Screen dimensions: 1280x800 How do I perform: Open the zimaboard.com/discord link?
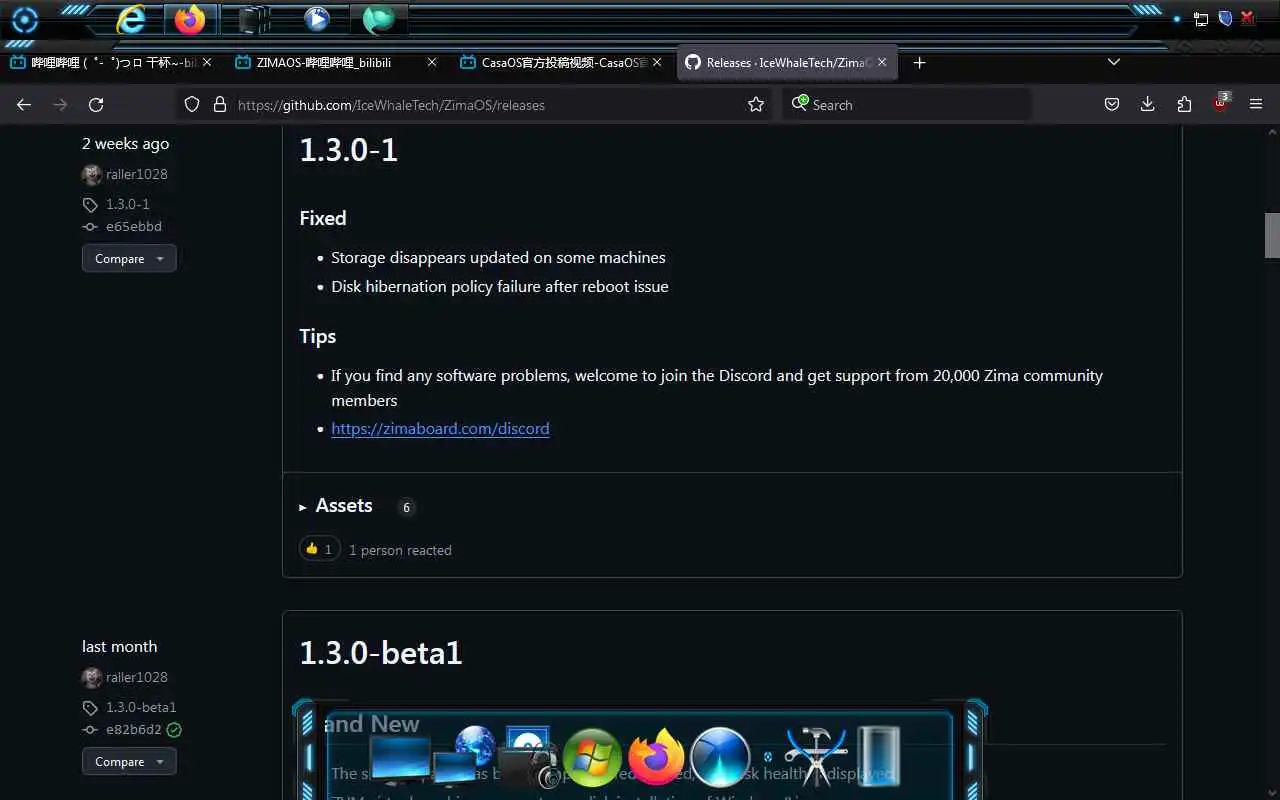(440, 428)
